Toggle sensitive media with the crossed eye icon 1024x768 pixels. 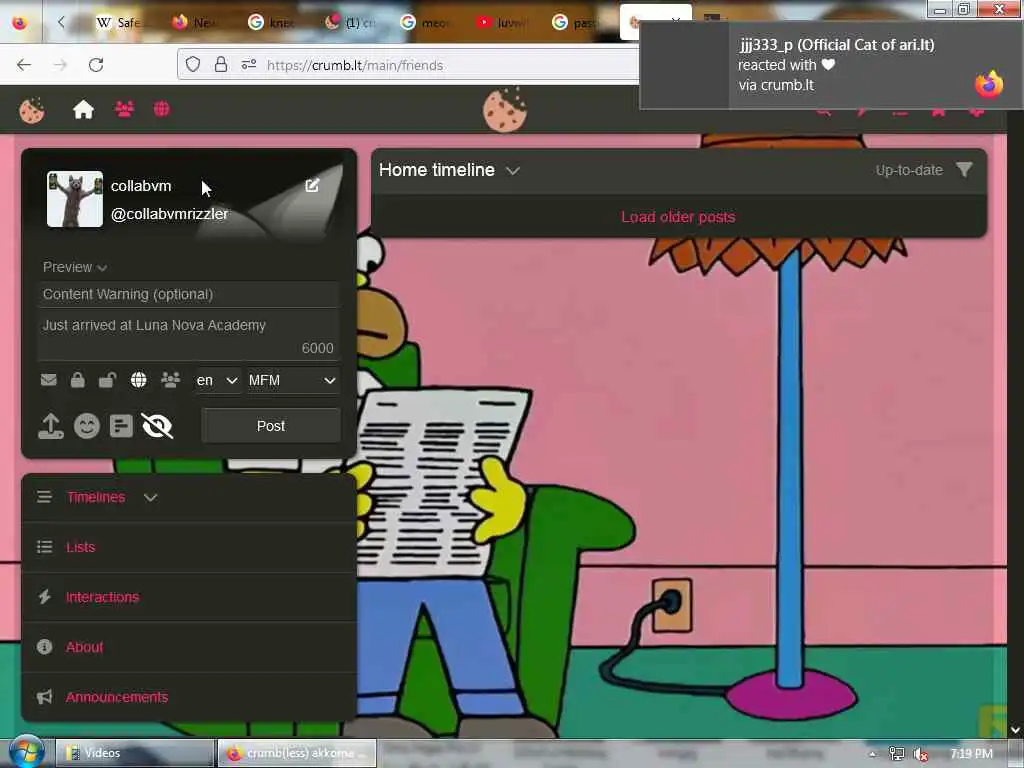157,426
